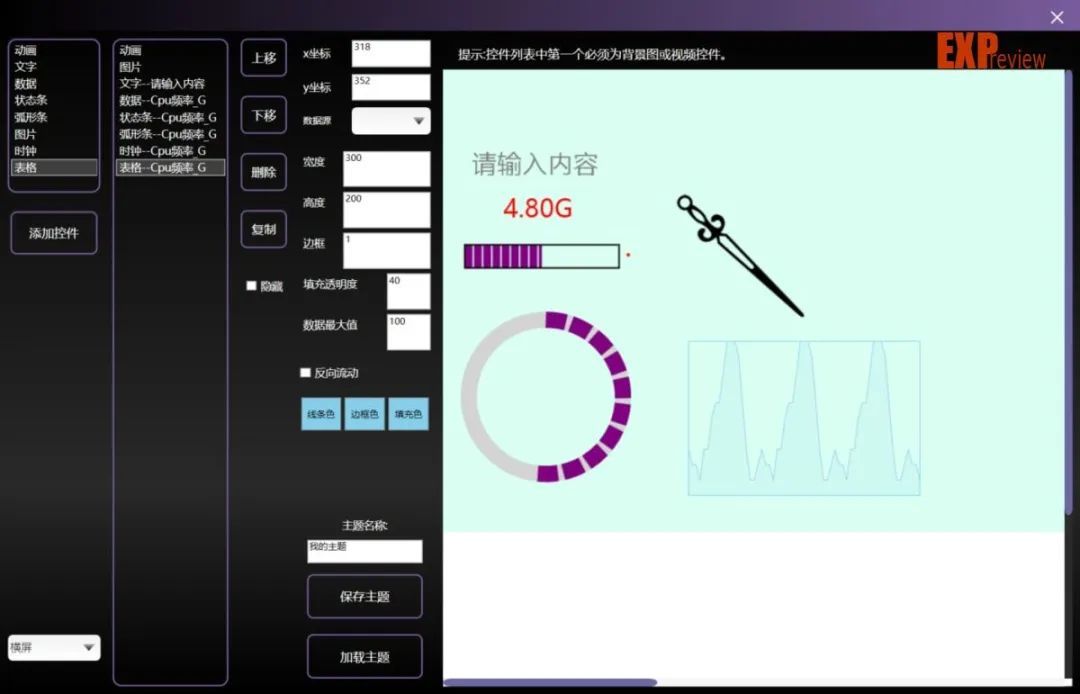
Task: Toggle the 隐藏 checkbox
Action: coord(251,286)
